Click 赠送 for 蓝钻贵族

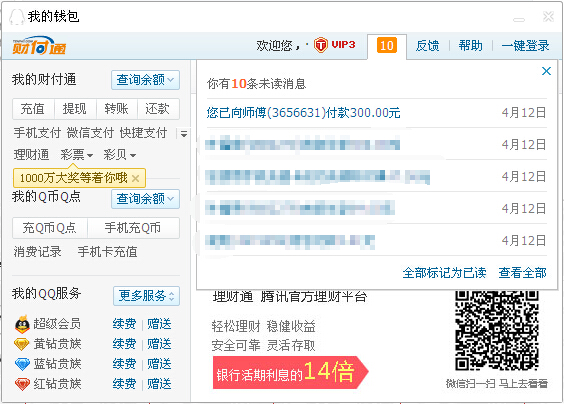pos(159,364)
